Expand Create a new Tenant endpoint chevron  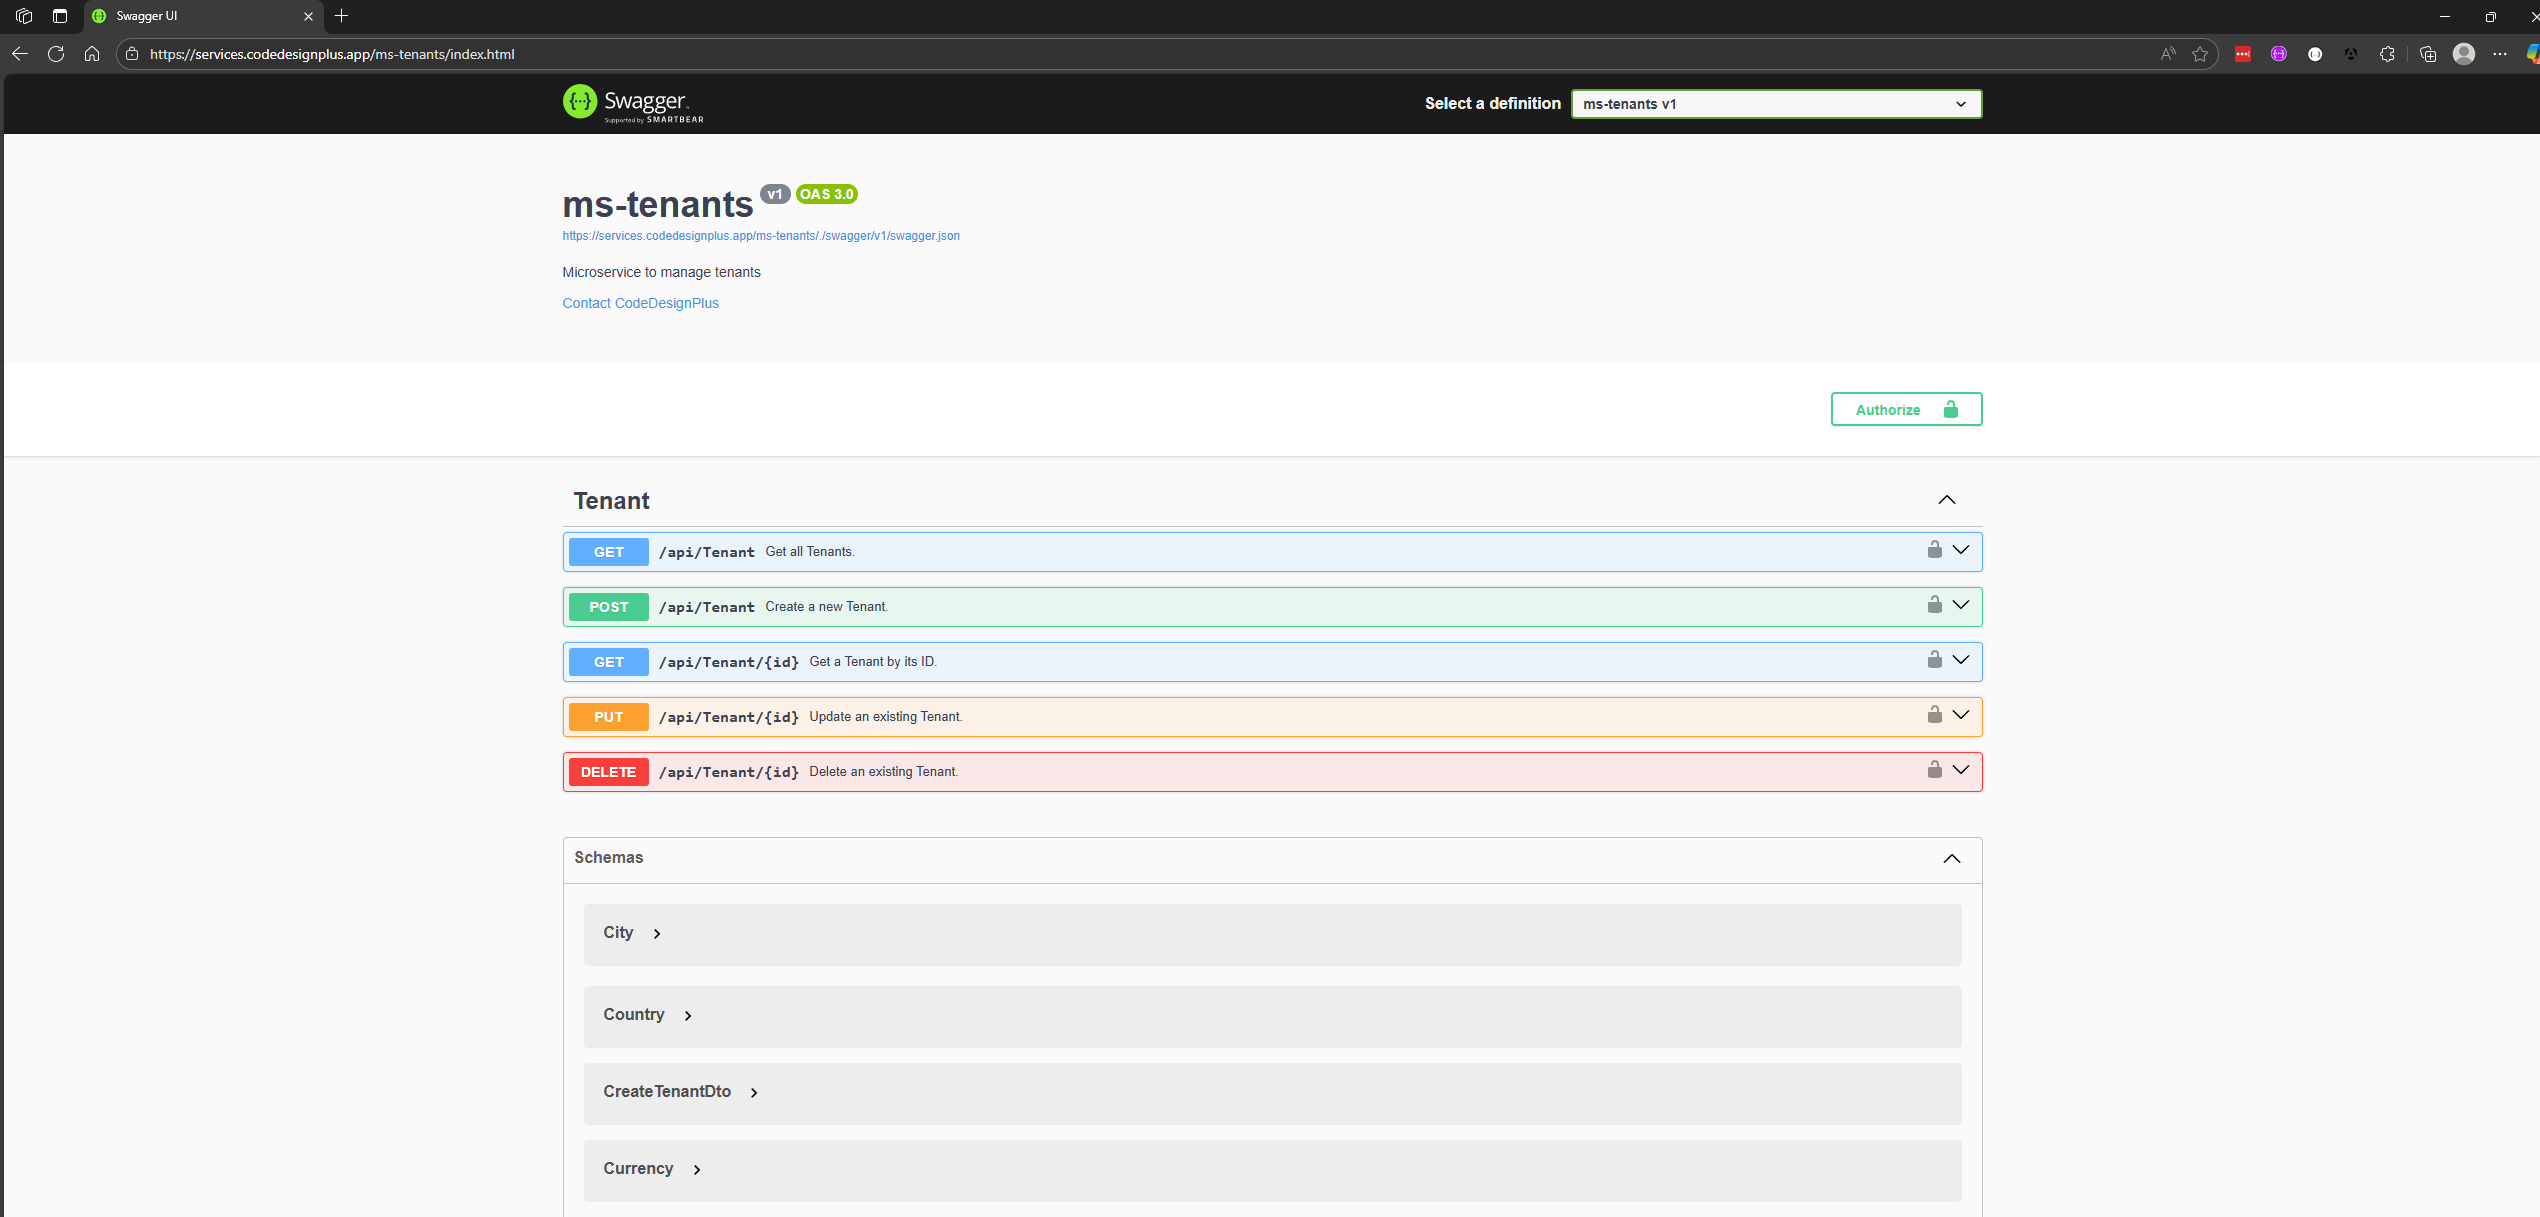[1960, 605]
